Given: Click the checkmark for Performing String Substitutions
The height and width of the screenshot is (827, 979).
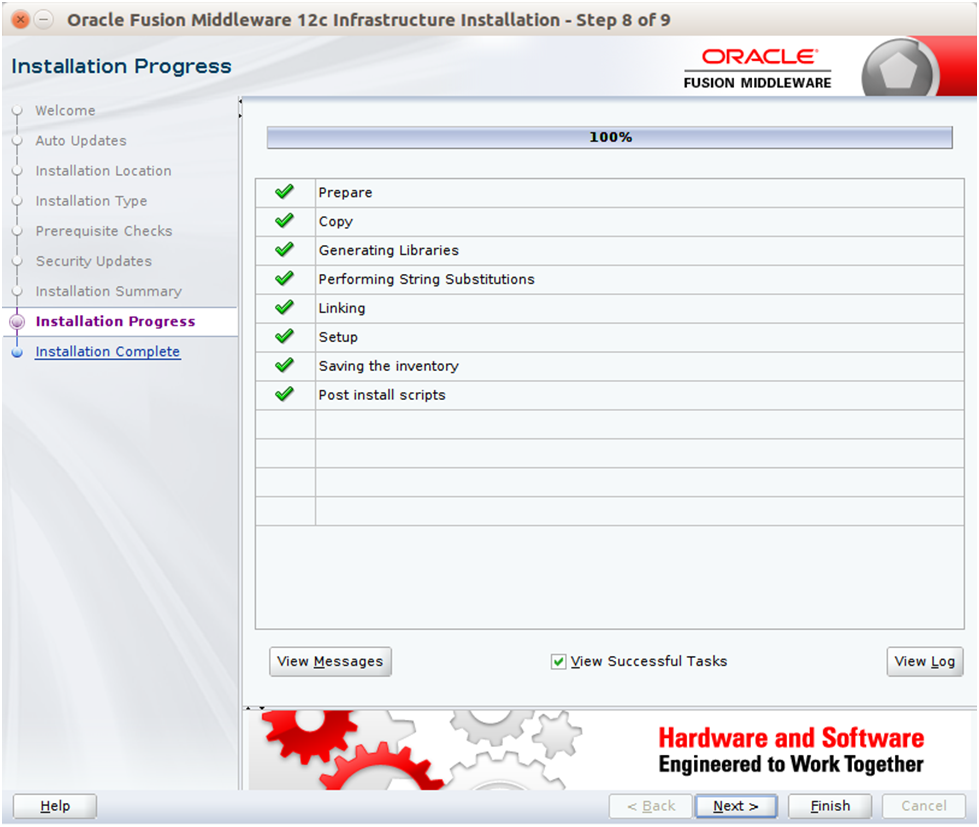Looking at the screenshot, I should 284,278.
